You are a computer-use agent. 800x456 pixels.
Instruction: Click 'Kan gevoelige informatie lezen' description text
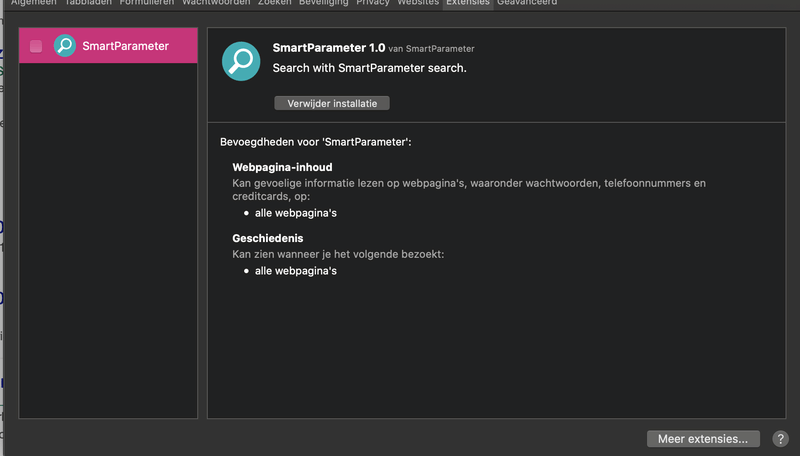(469, 189)
